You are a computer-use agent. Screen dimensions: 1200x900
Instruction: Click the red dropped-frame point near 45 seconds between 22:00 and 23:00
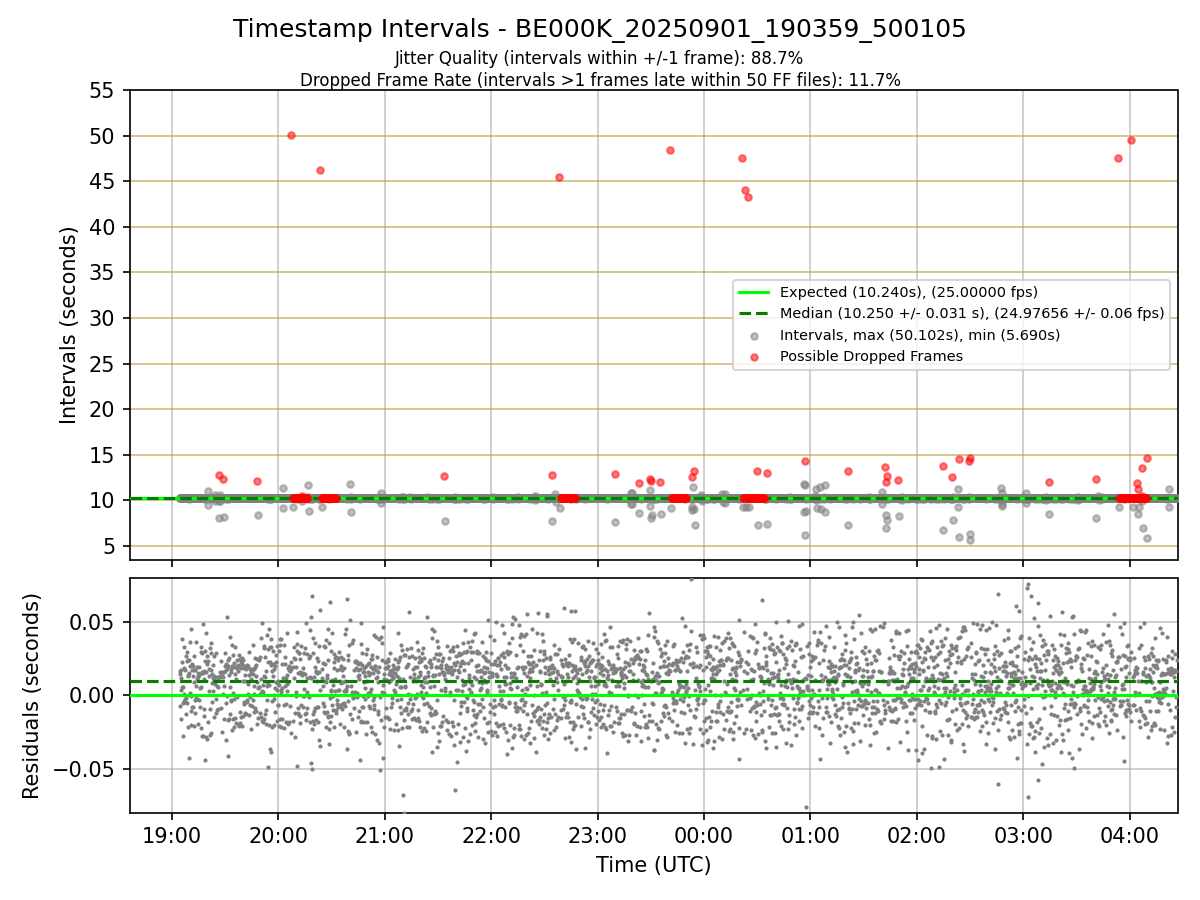point(559,177)
